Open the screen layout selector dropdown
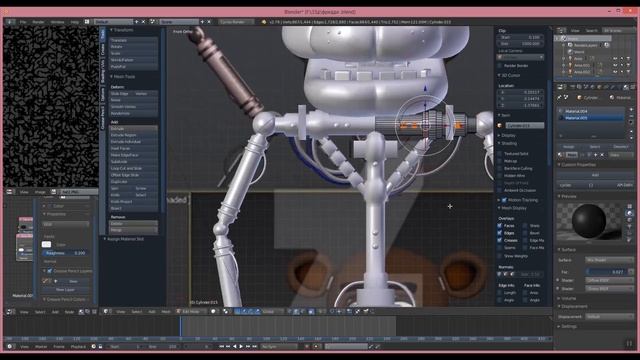The width and height of the screenshot is (640, 360). [113, 22]
